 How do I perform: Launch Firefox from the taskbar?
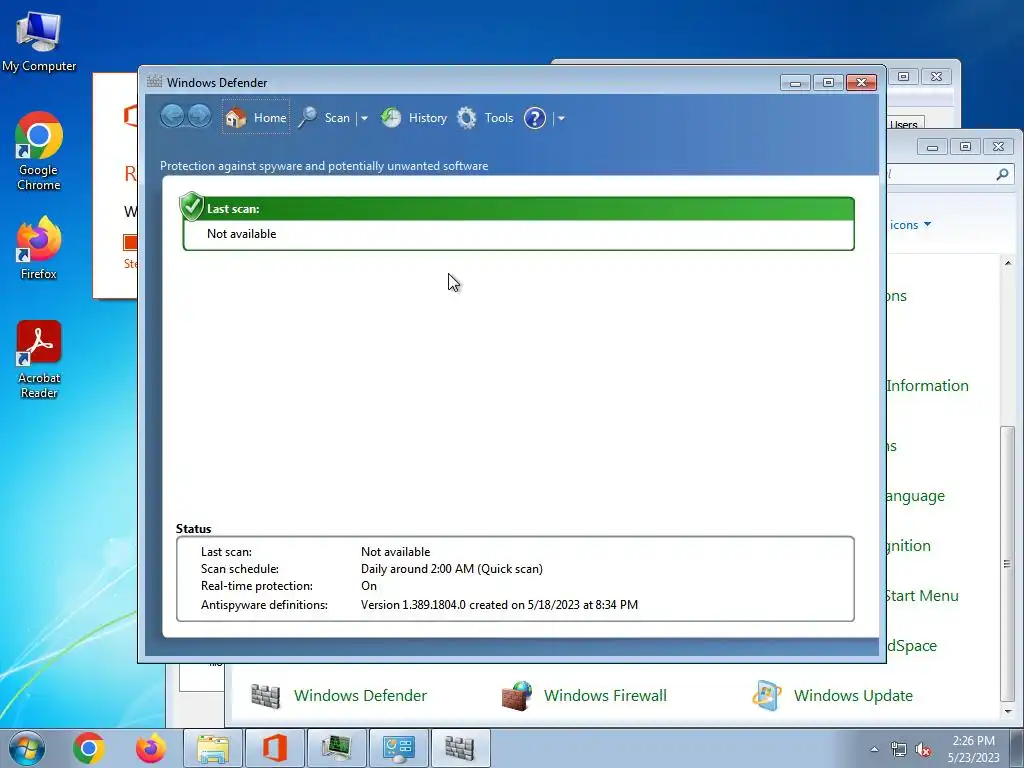(x=151, y=748)
